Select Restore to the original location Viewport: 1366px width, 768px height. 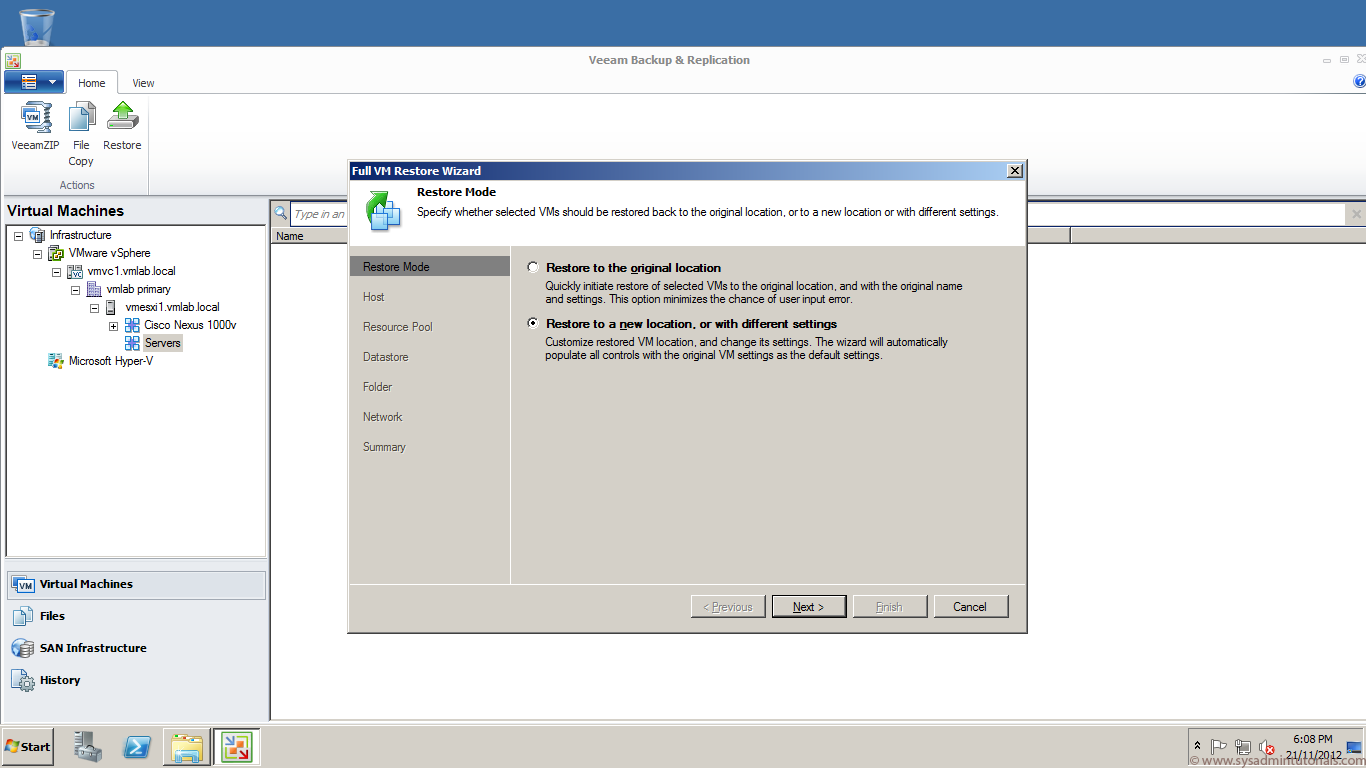coord(533,268)
